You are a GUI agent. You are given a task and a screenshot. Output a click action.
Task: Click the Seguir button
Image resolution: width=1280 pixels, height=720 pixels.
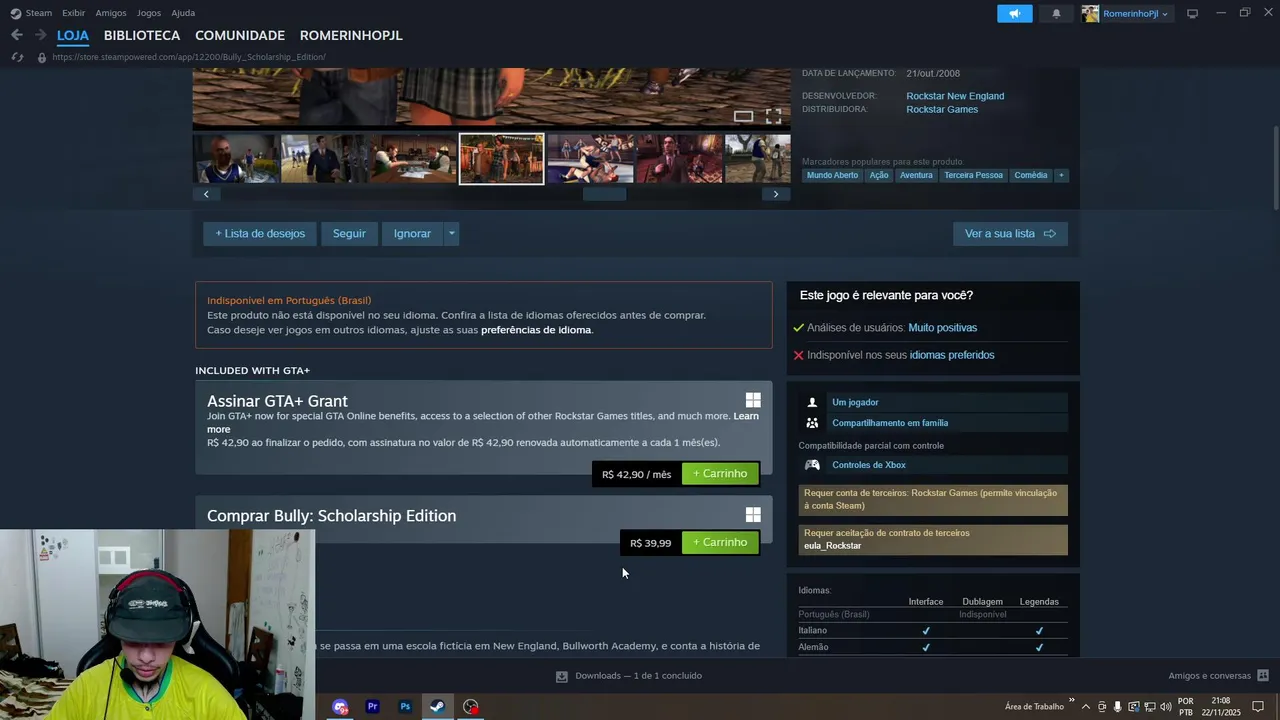(x=349, y=233)
